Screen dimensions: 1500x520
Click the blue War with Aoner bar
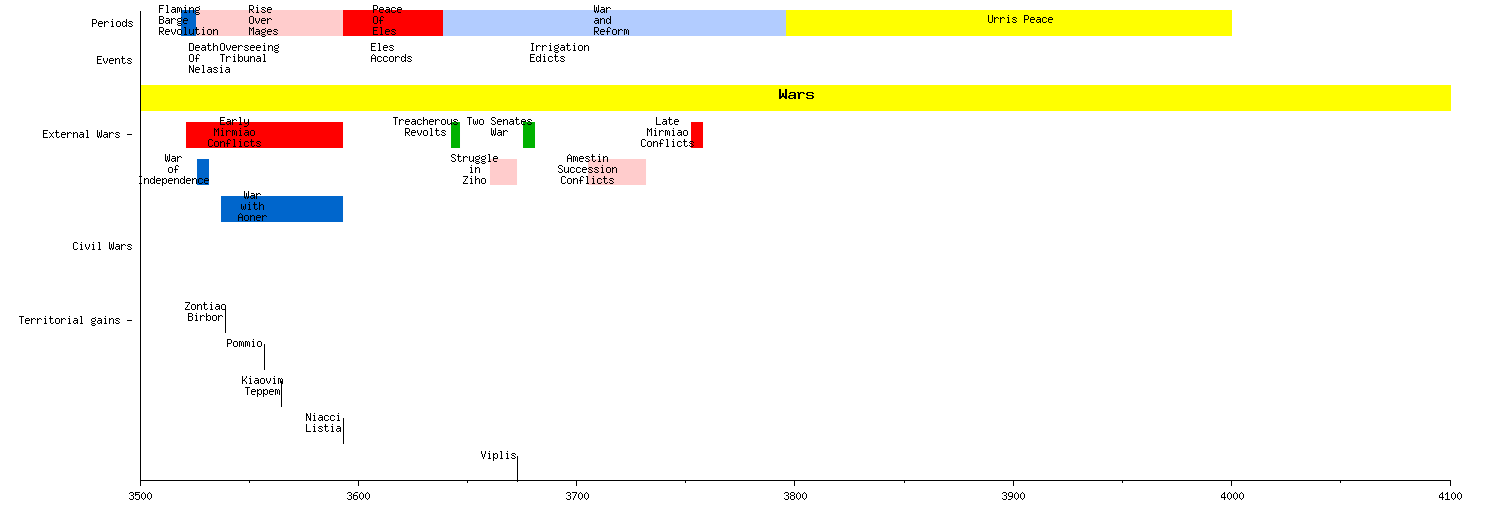[x=282, y=209]
